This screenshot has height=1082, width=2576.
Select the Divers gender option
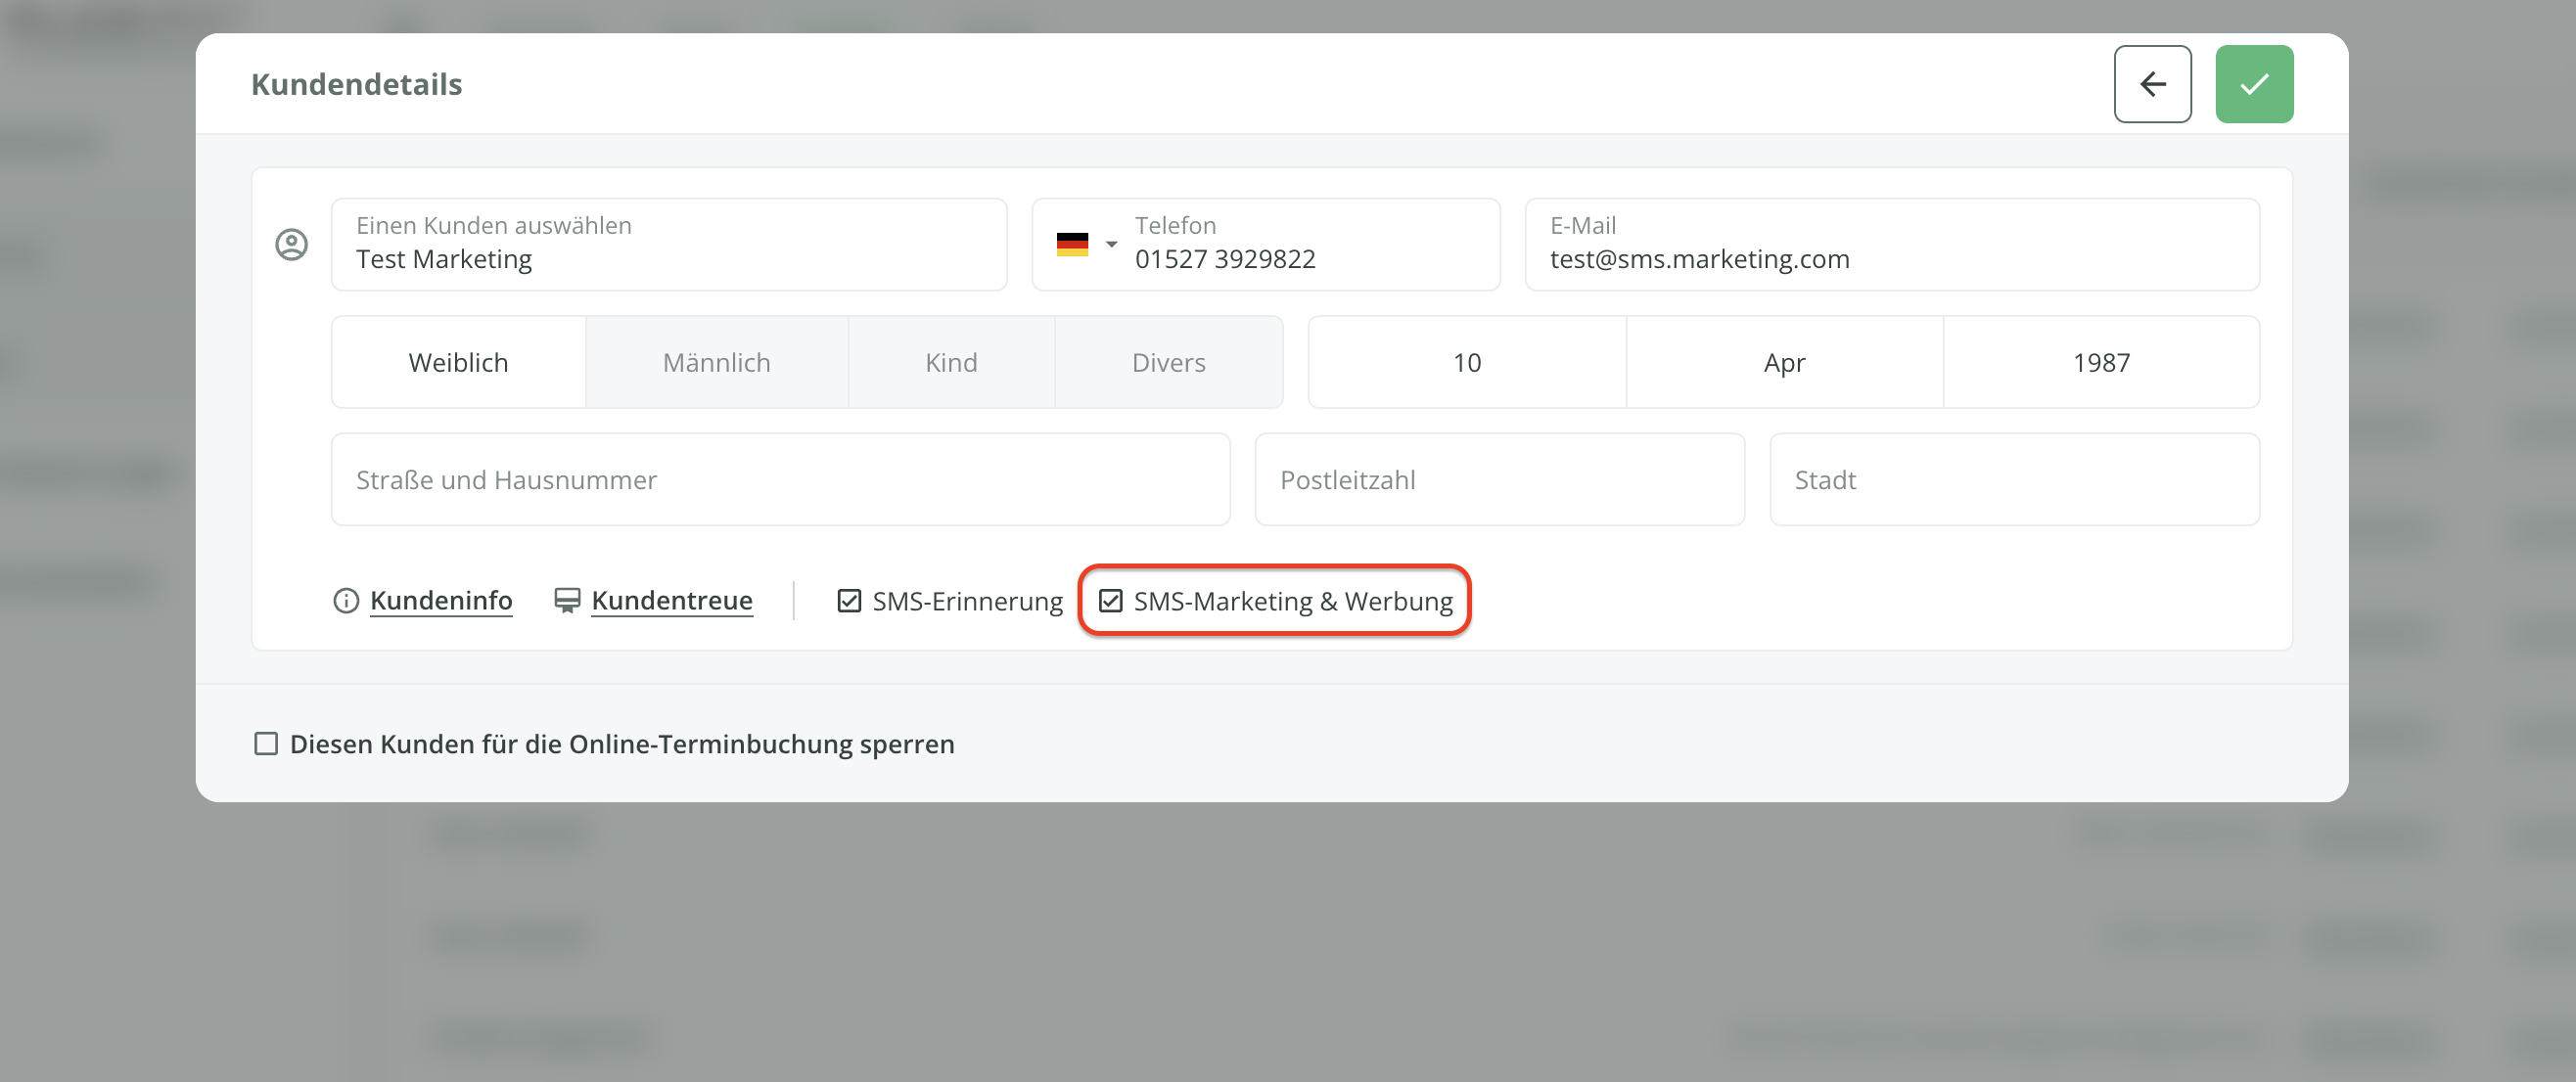click(1167, 362)
